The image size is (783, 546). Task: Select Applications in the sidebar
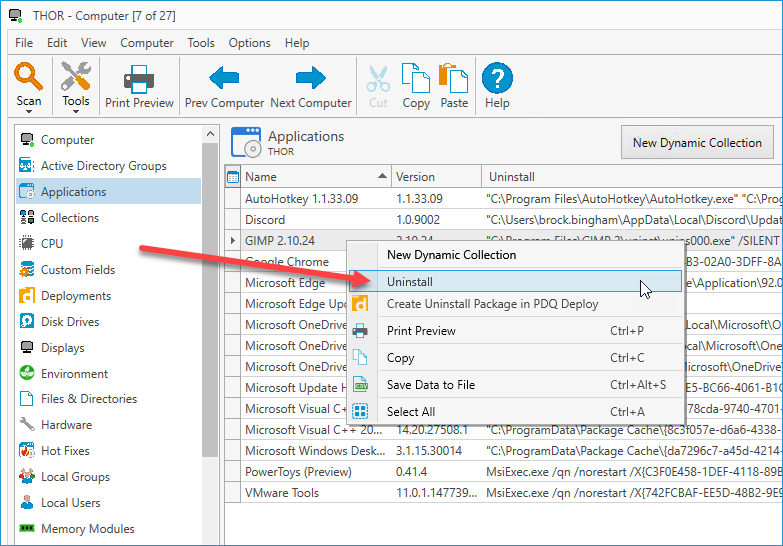(x=108, y=192)
